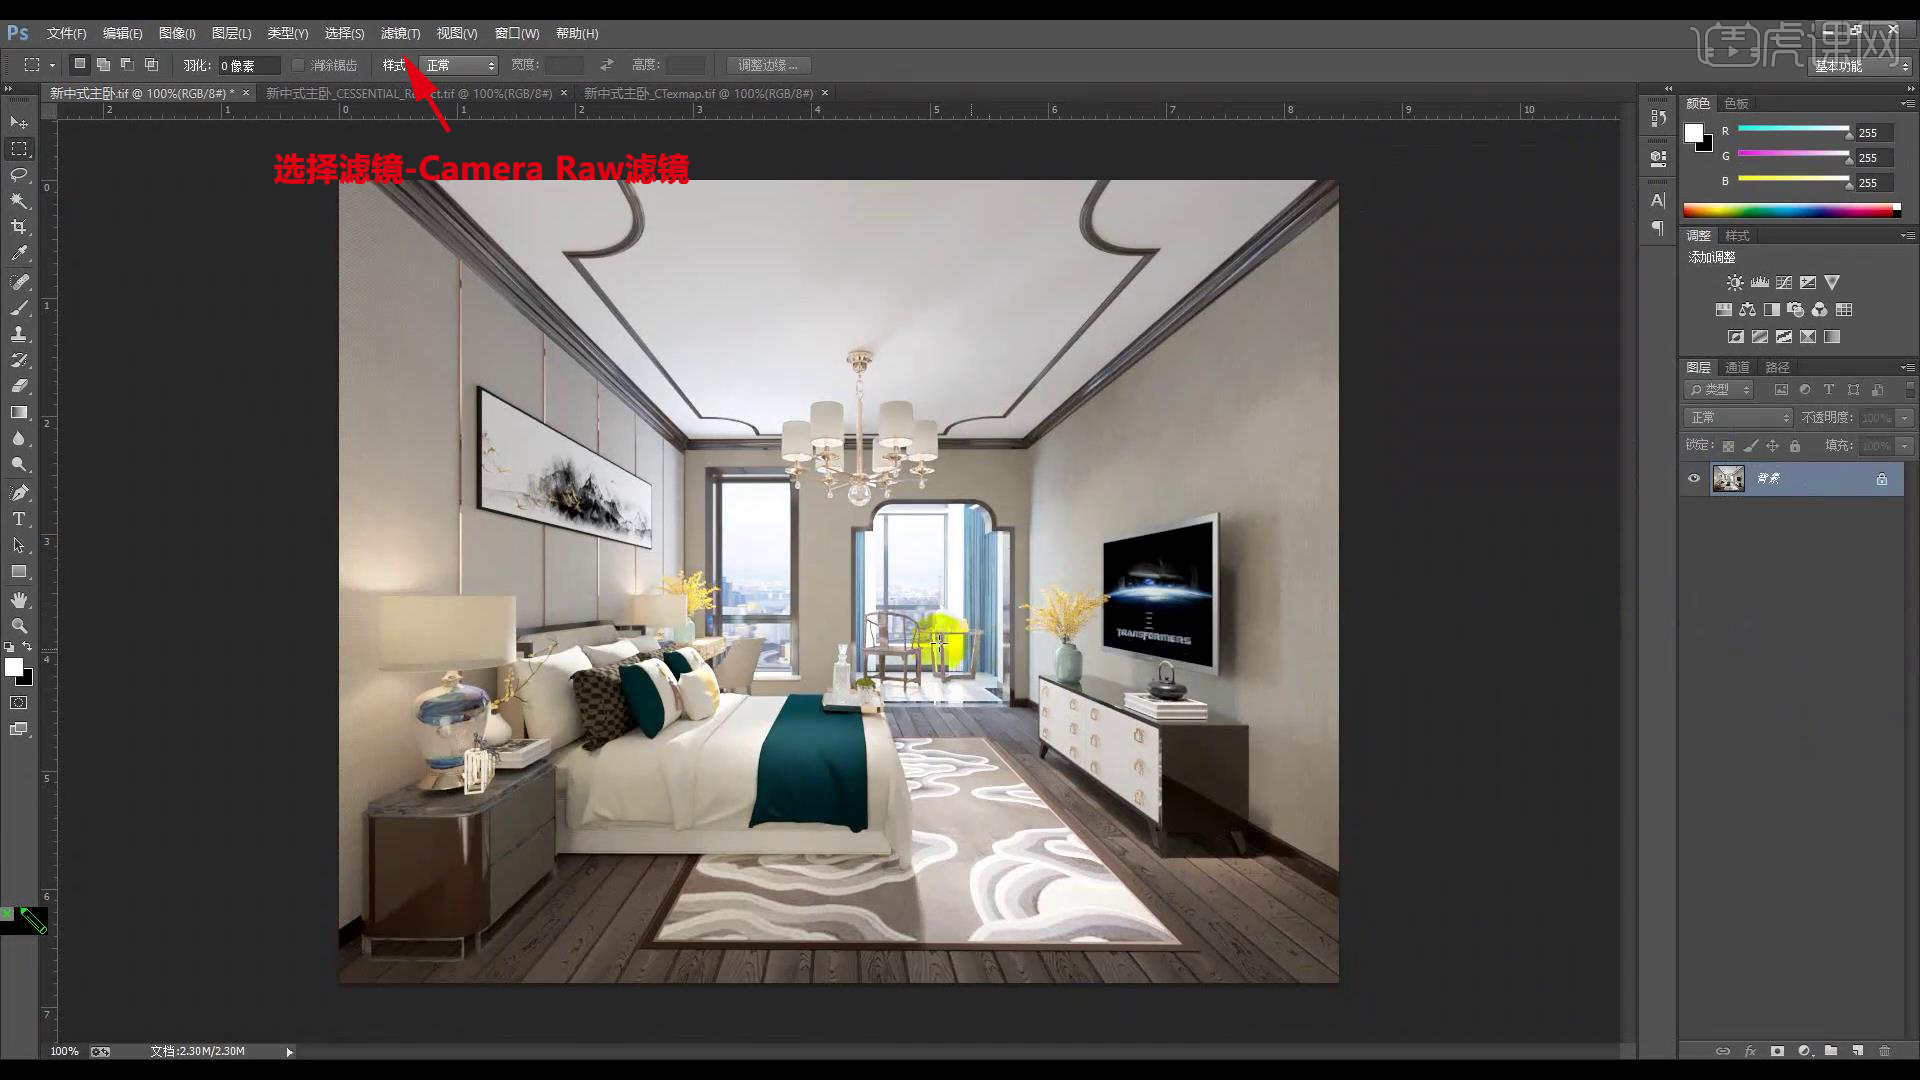Click the Refine Edge button
This screenshot has height=1080, width=1920.
(768, 65)
